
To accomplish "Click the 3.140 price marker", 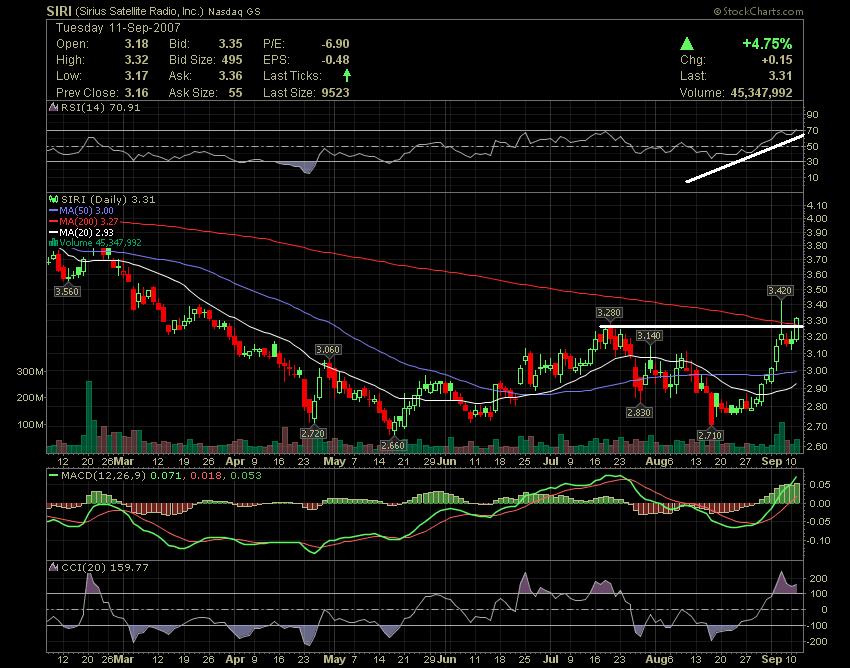I will point(649,336).
